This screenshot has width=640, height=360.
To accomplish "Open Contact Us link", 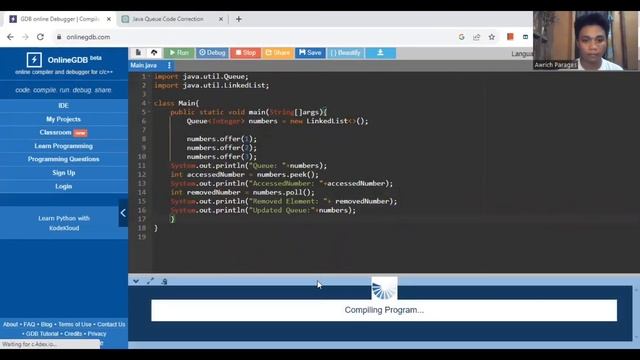I will (x=111, y=324).
